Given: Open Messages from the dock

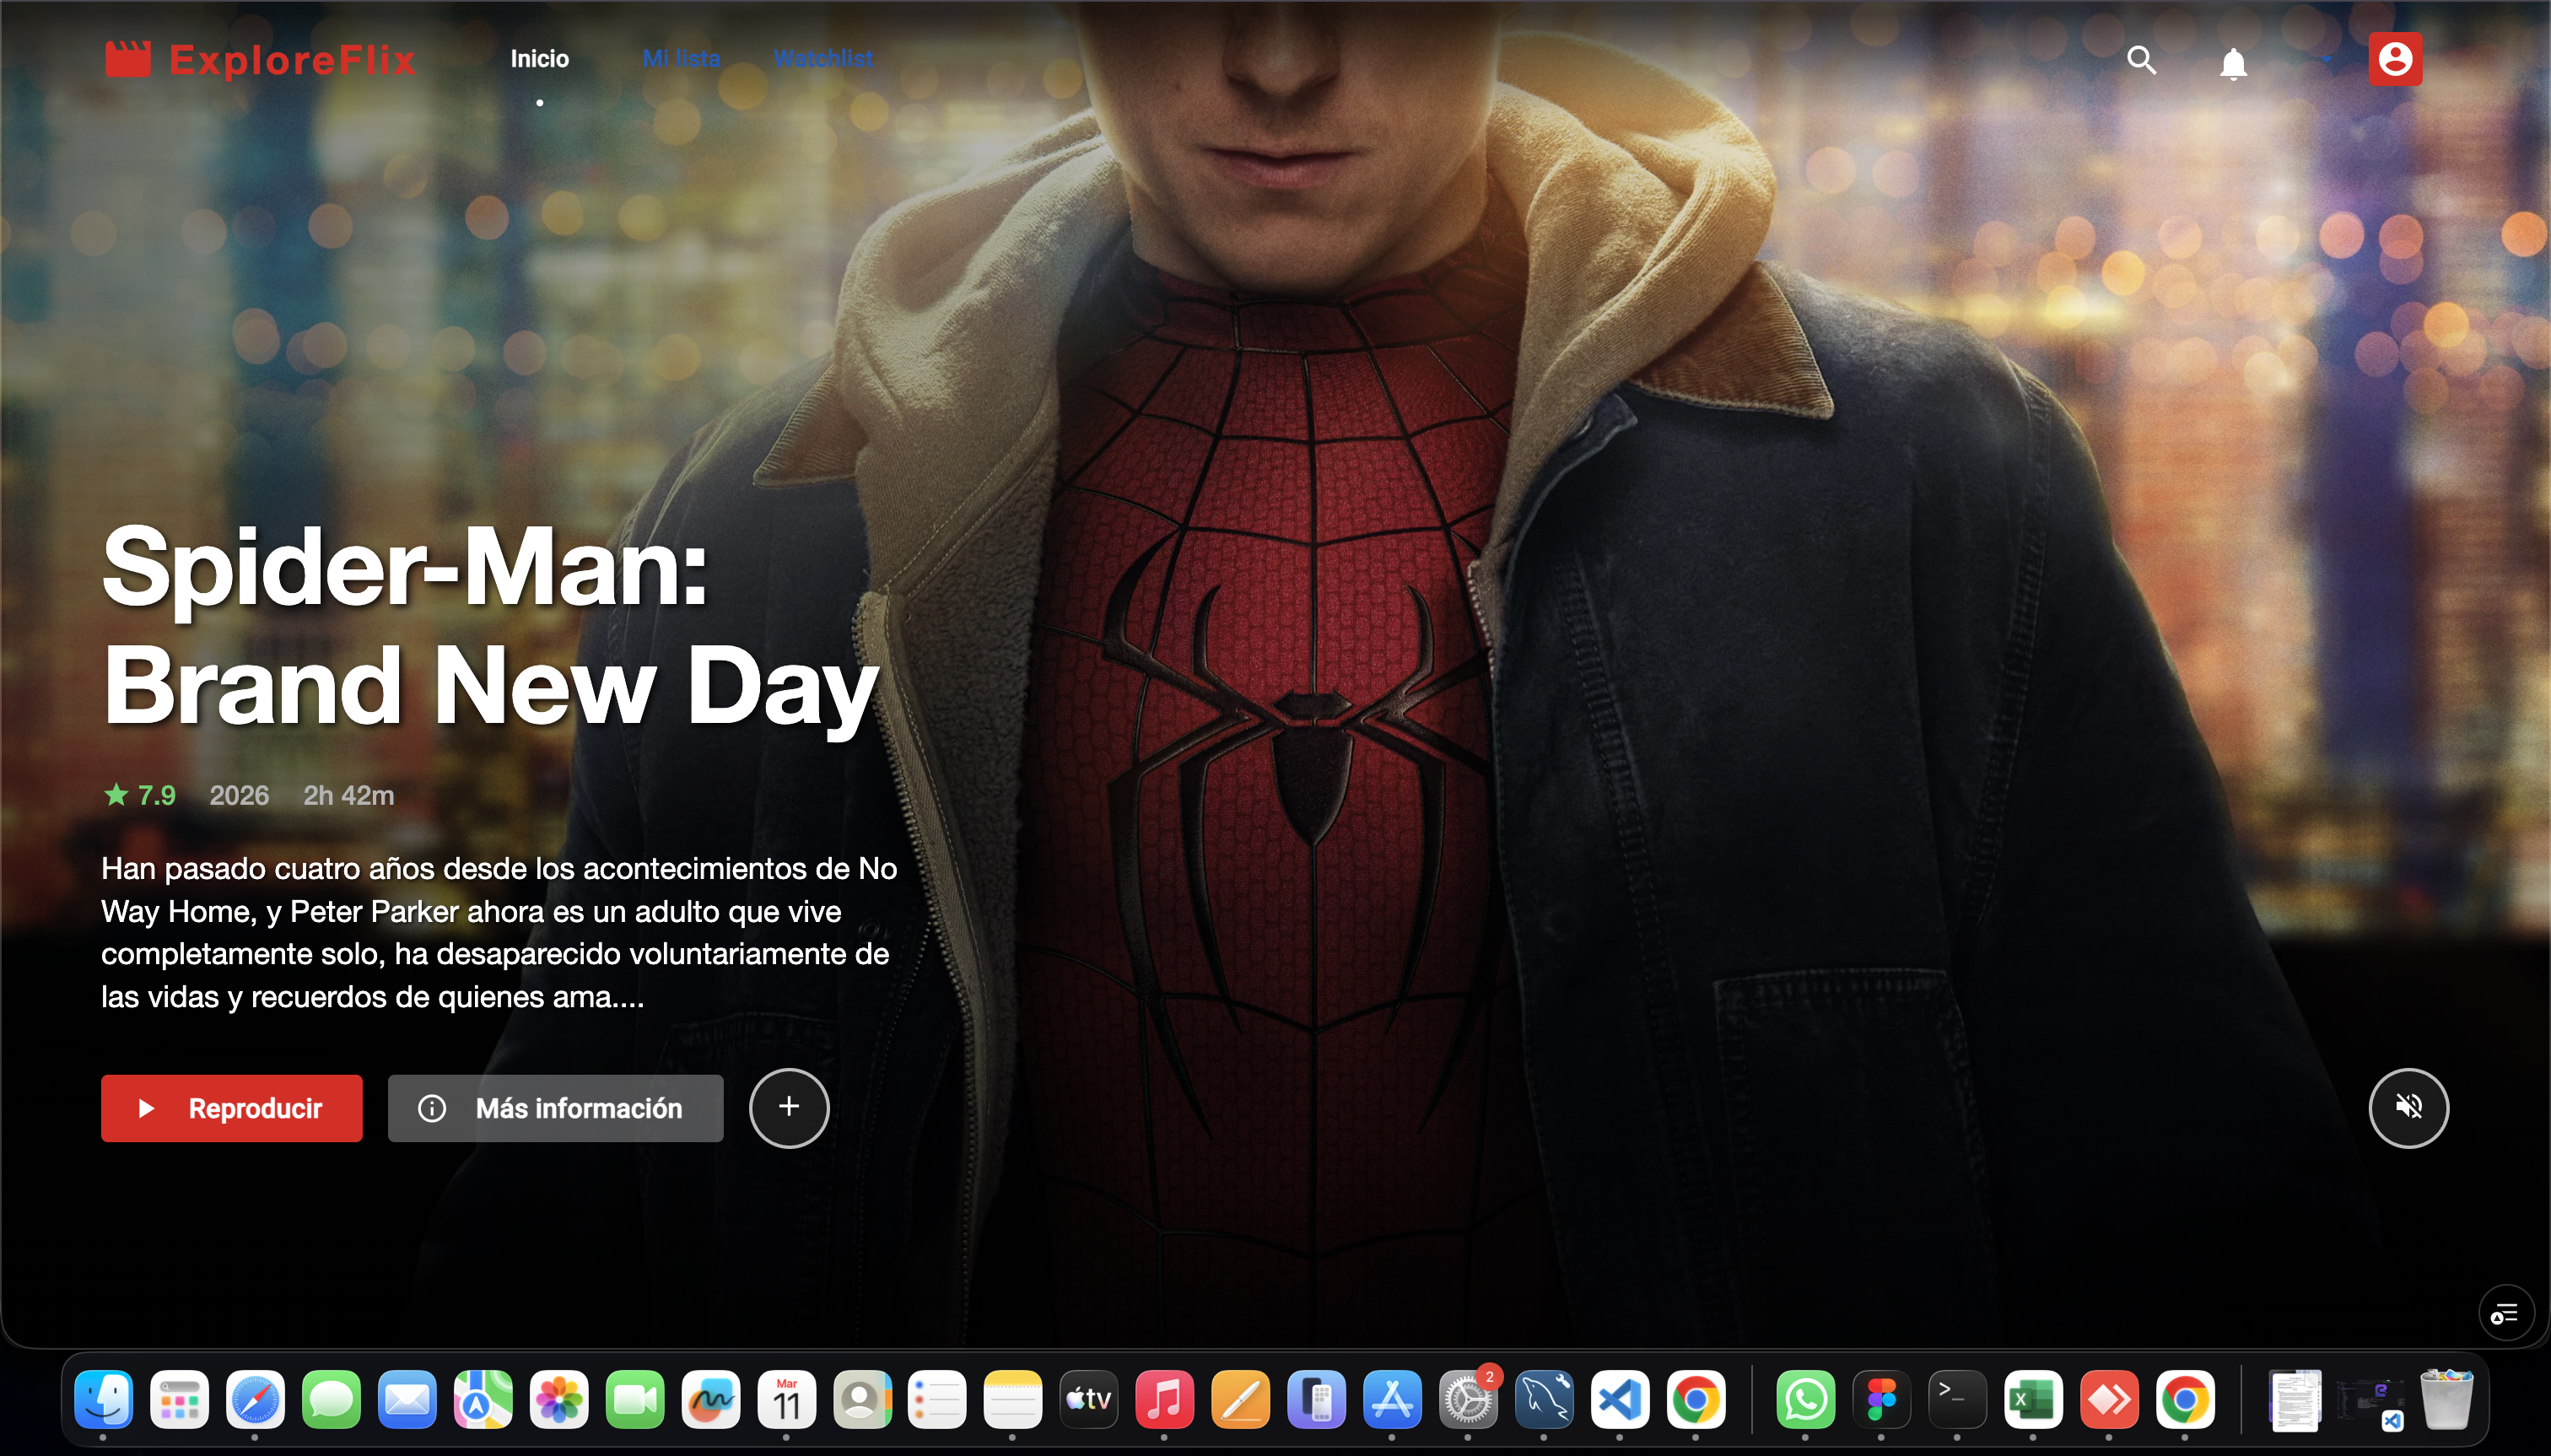Looking at the screenshot, I should coord(331,1399).
